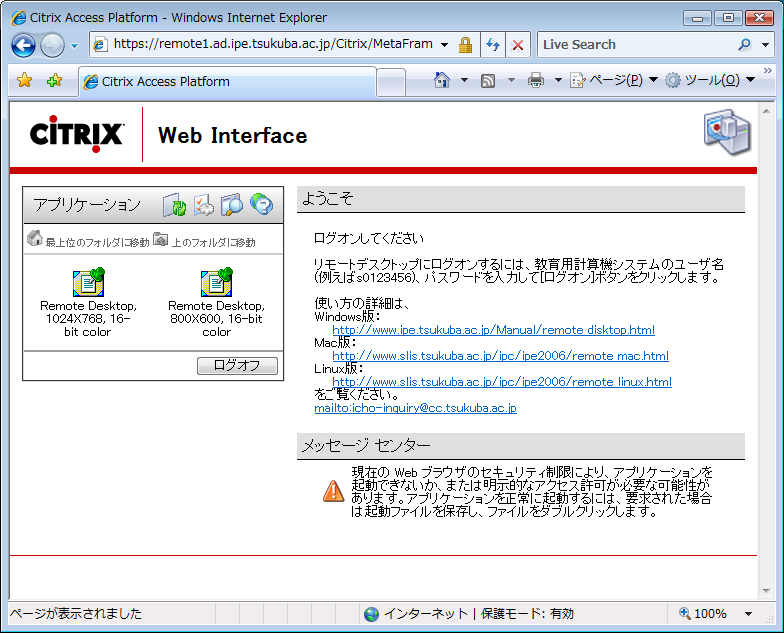Screen dimensions: 784x633
Task: Click the browser Back arrow button
Action: tap(23, 46)
